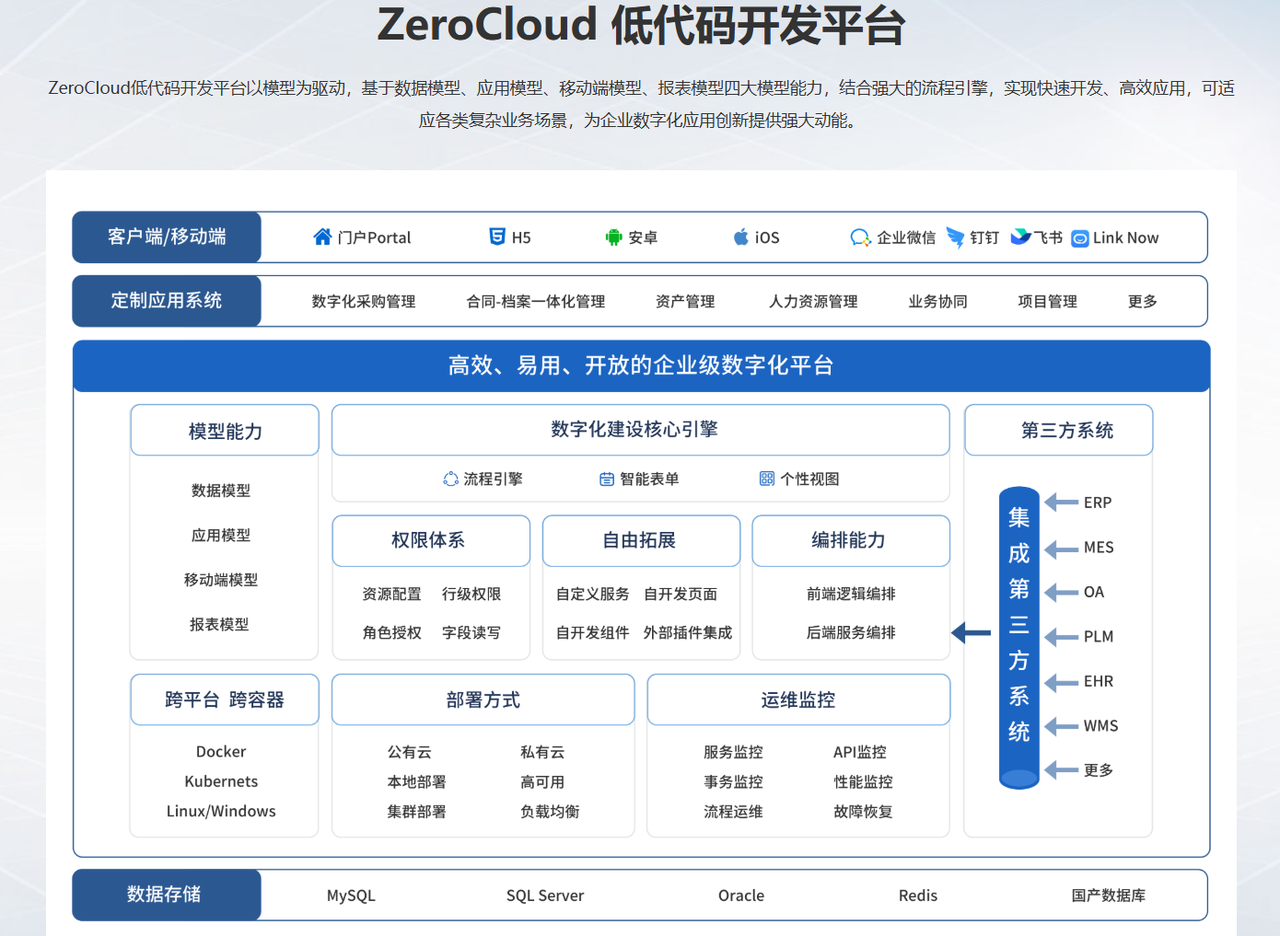Click the 运维监控 header box
The width and height of the screenshot is (1280, 936).
[799, 700]
